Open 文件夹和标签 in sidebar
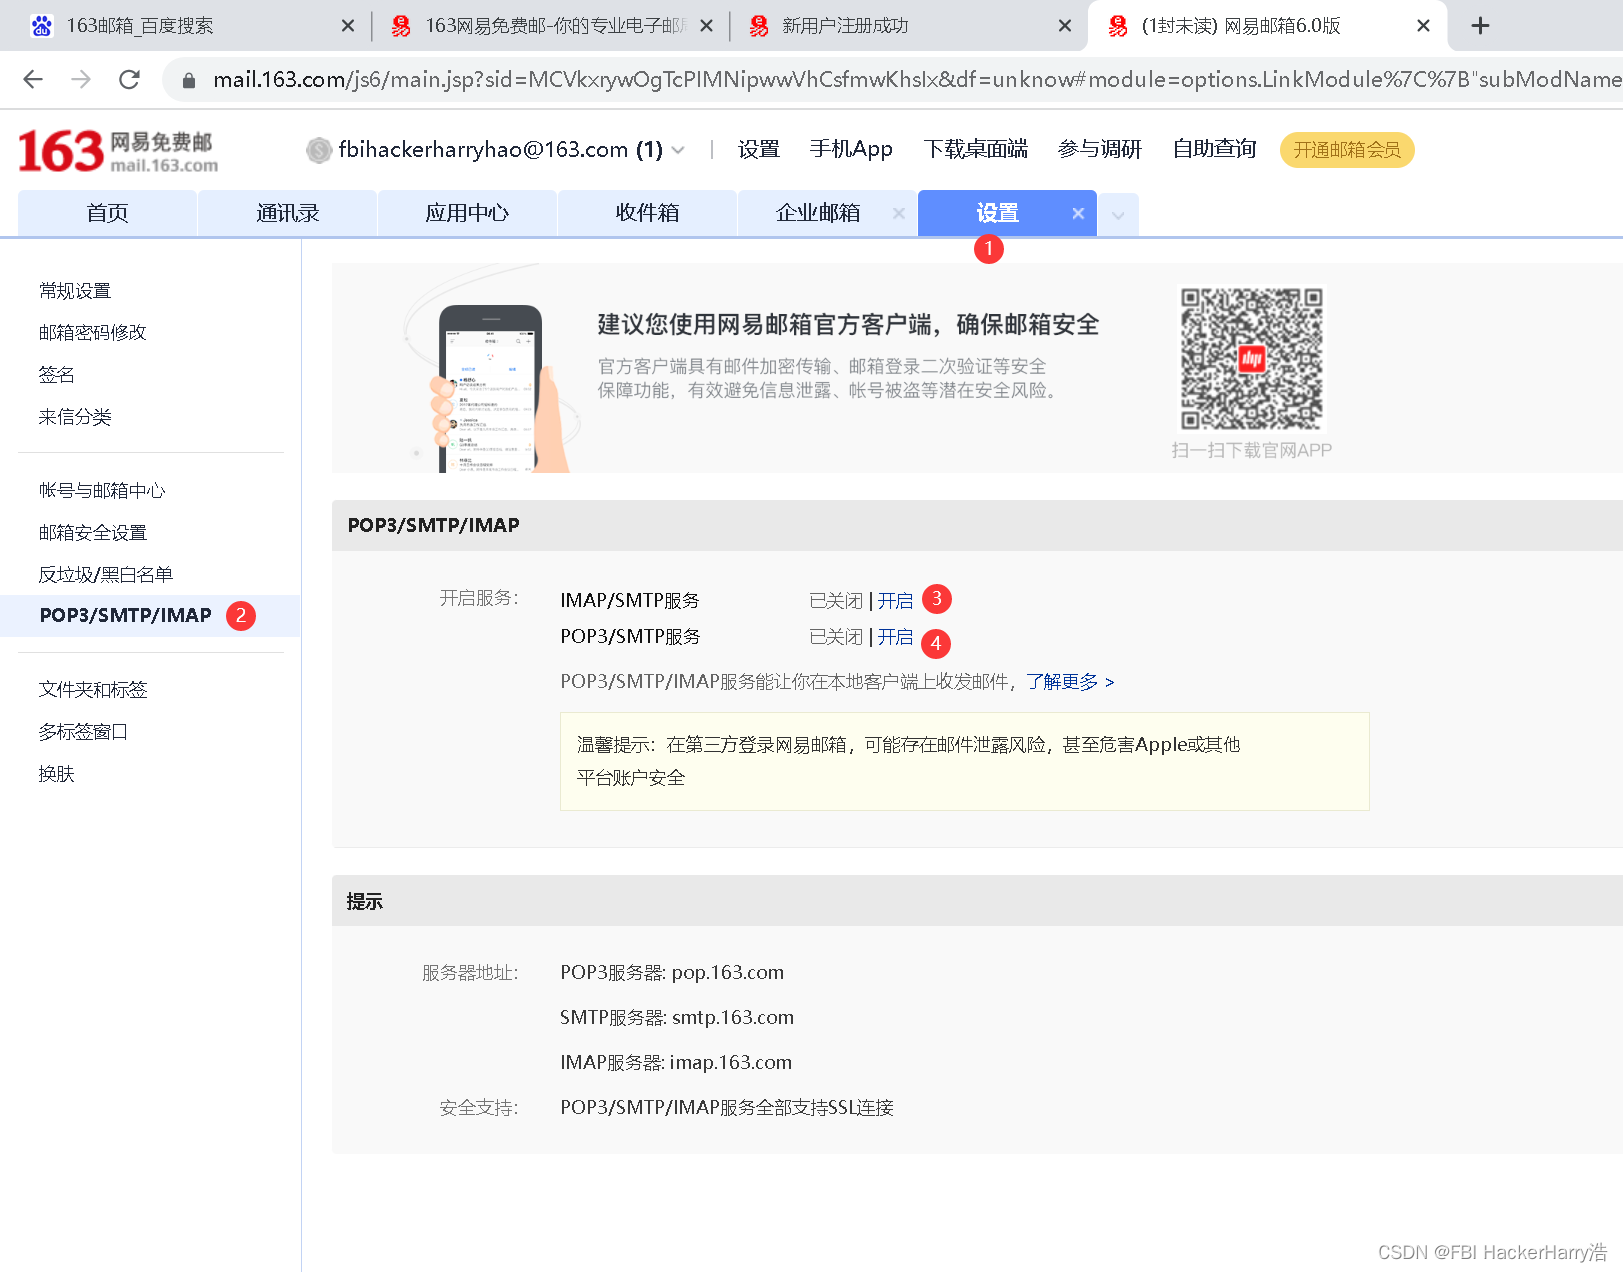Image resolution: width=1623 pixels, height=1272 pixels. [93, 690]
